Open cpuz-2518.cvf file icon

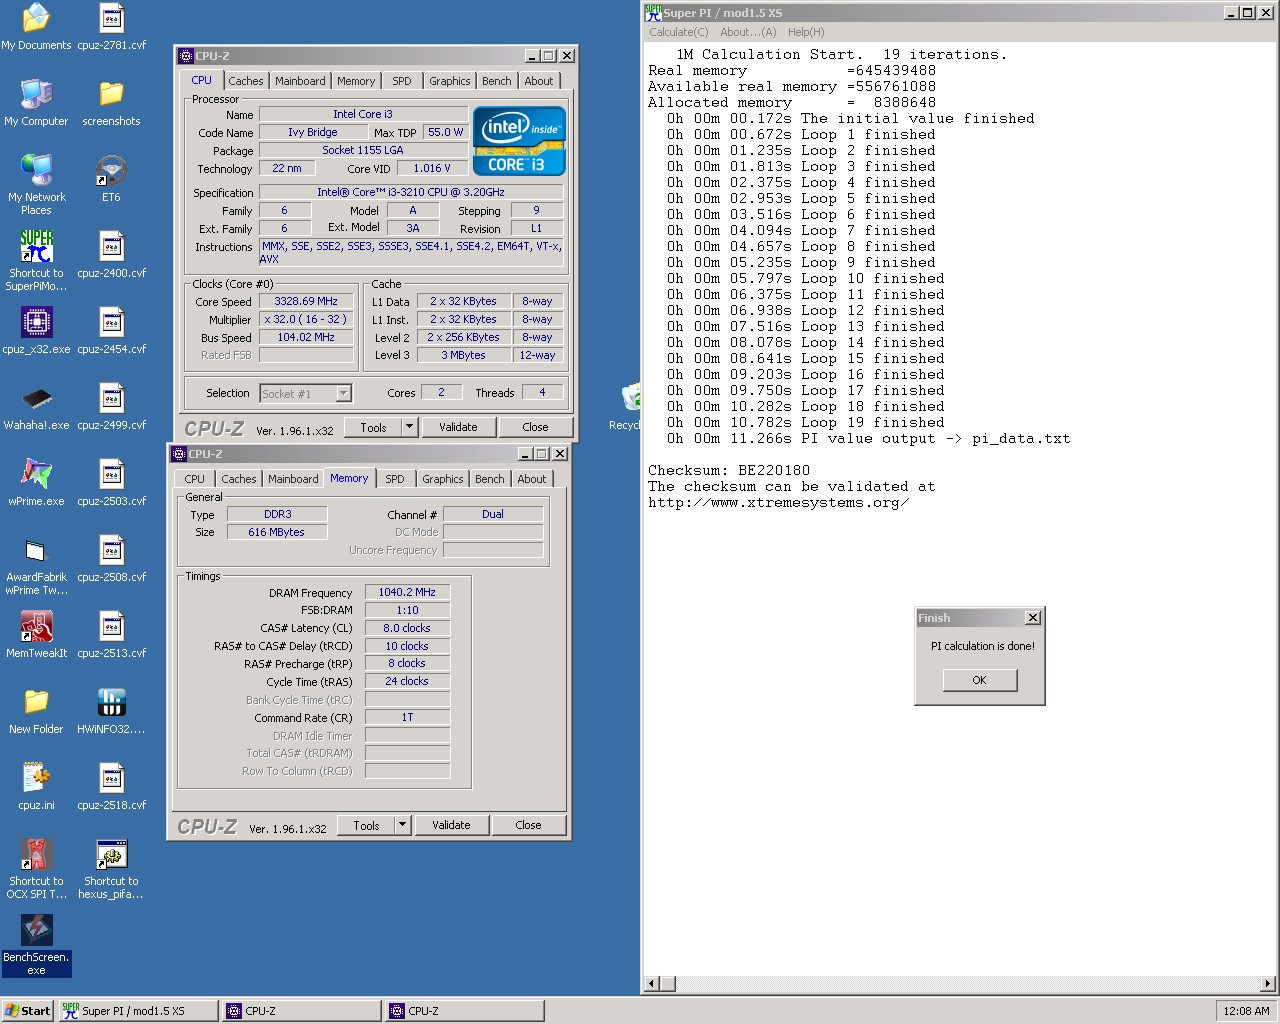click(111, 787)
